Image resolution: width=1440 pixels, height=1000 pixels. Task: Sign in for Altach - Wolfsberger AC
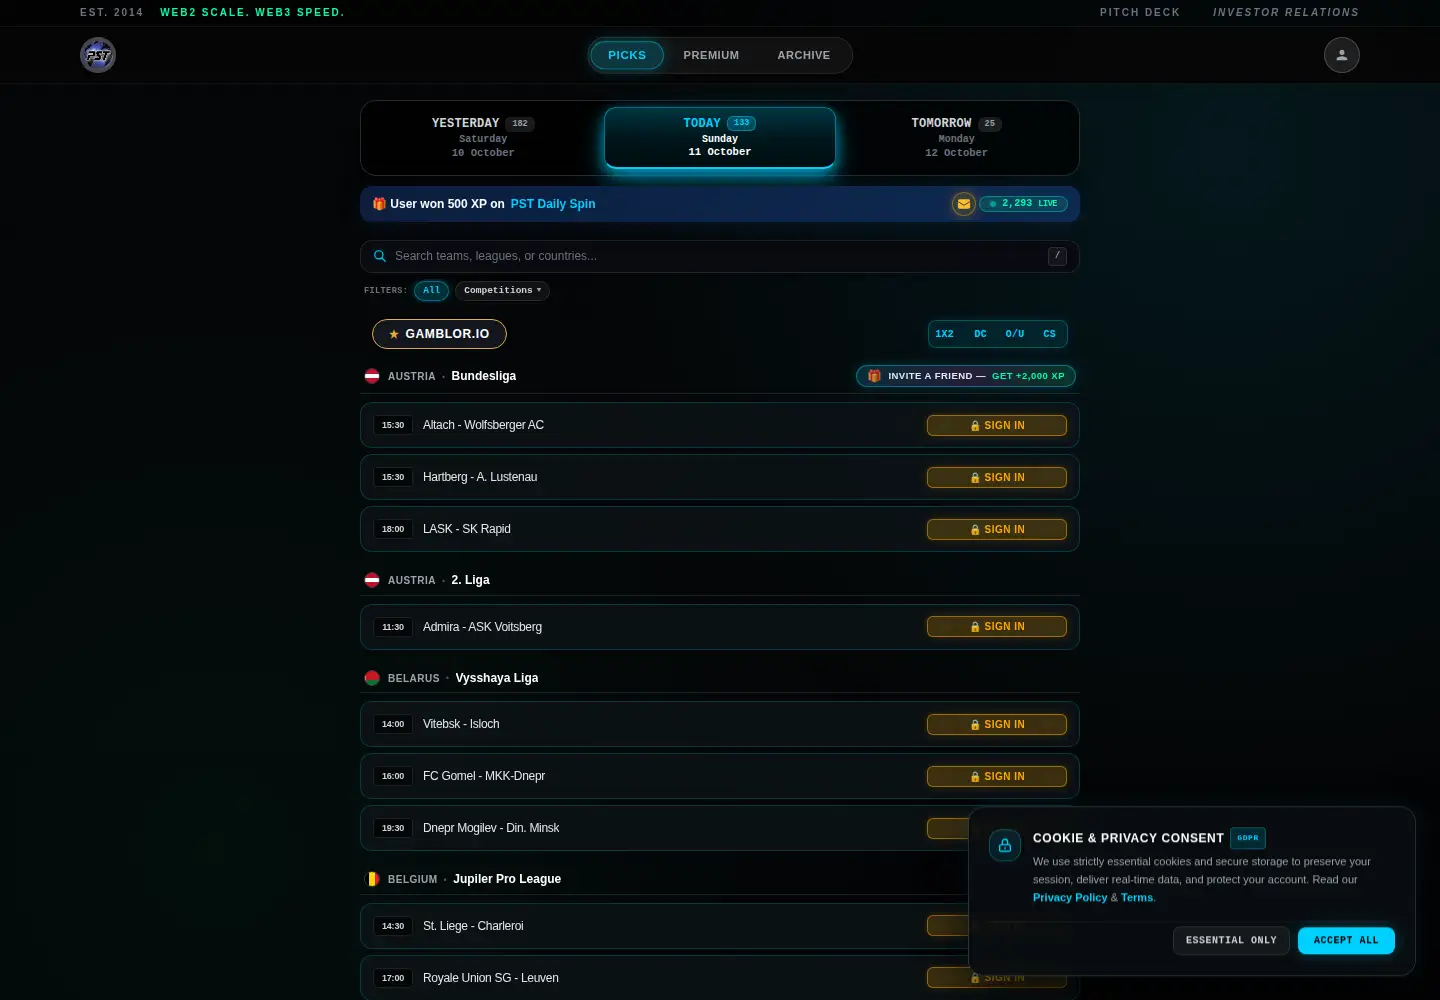point(997,426)
